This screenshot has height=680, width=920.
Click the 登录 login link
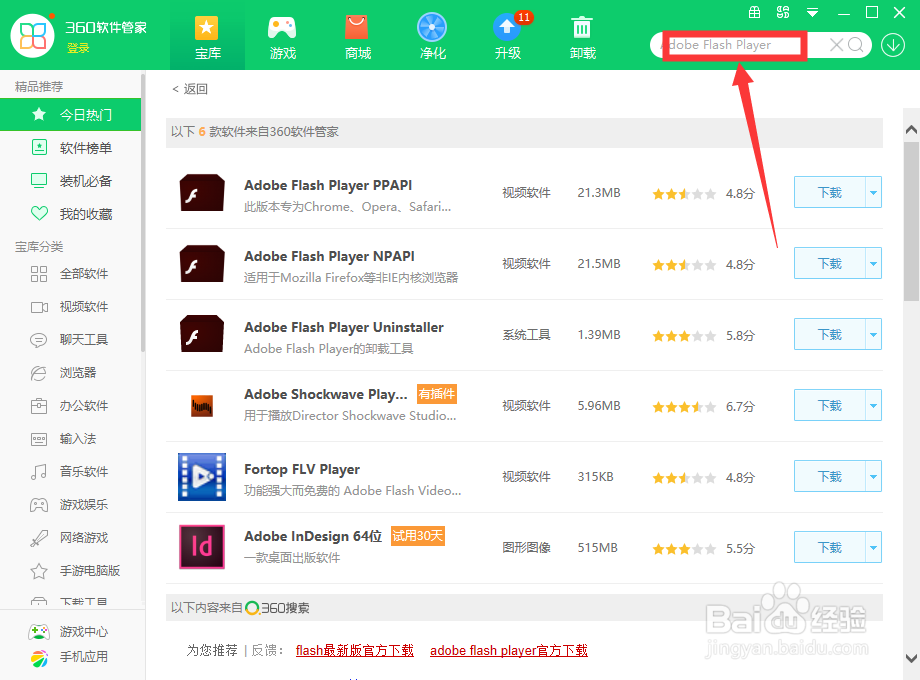[x=78, y=48]
